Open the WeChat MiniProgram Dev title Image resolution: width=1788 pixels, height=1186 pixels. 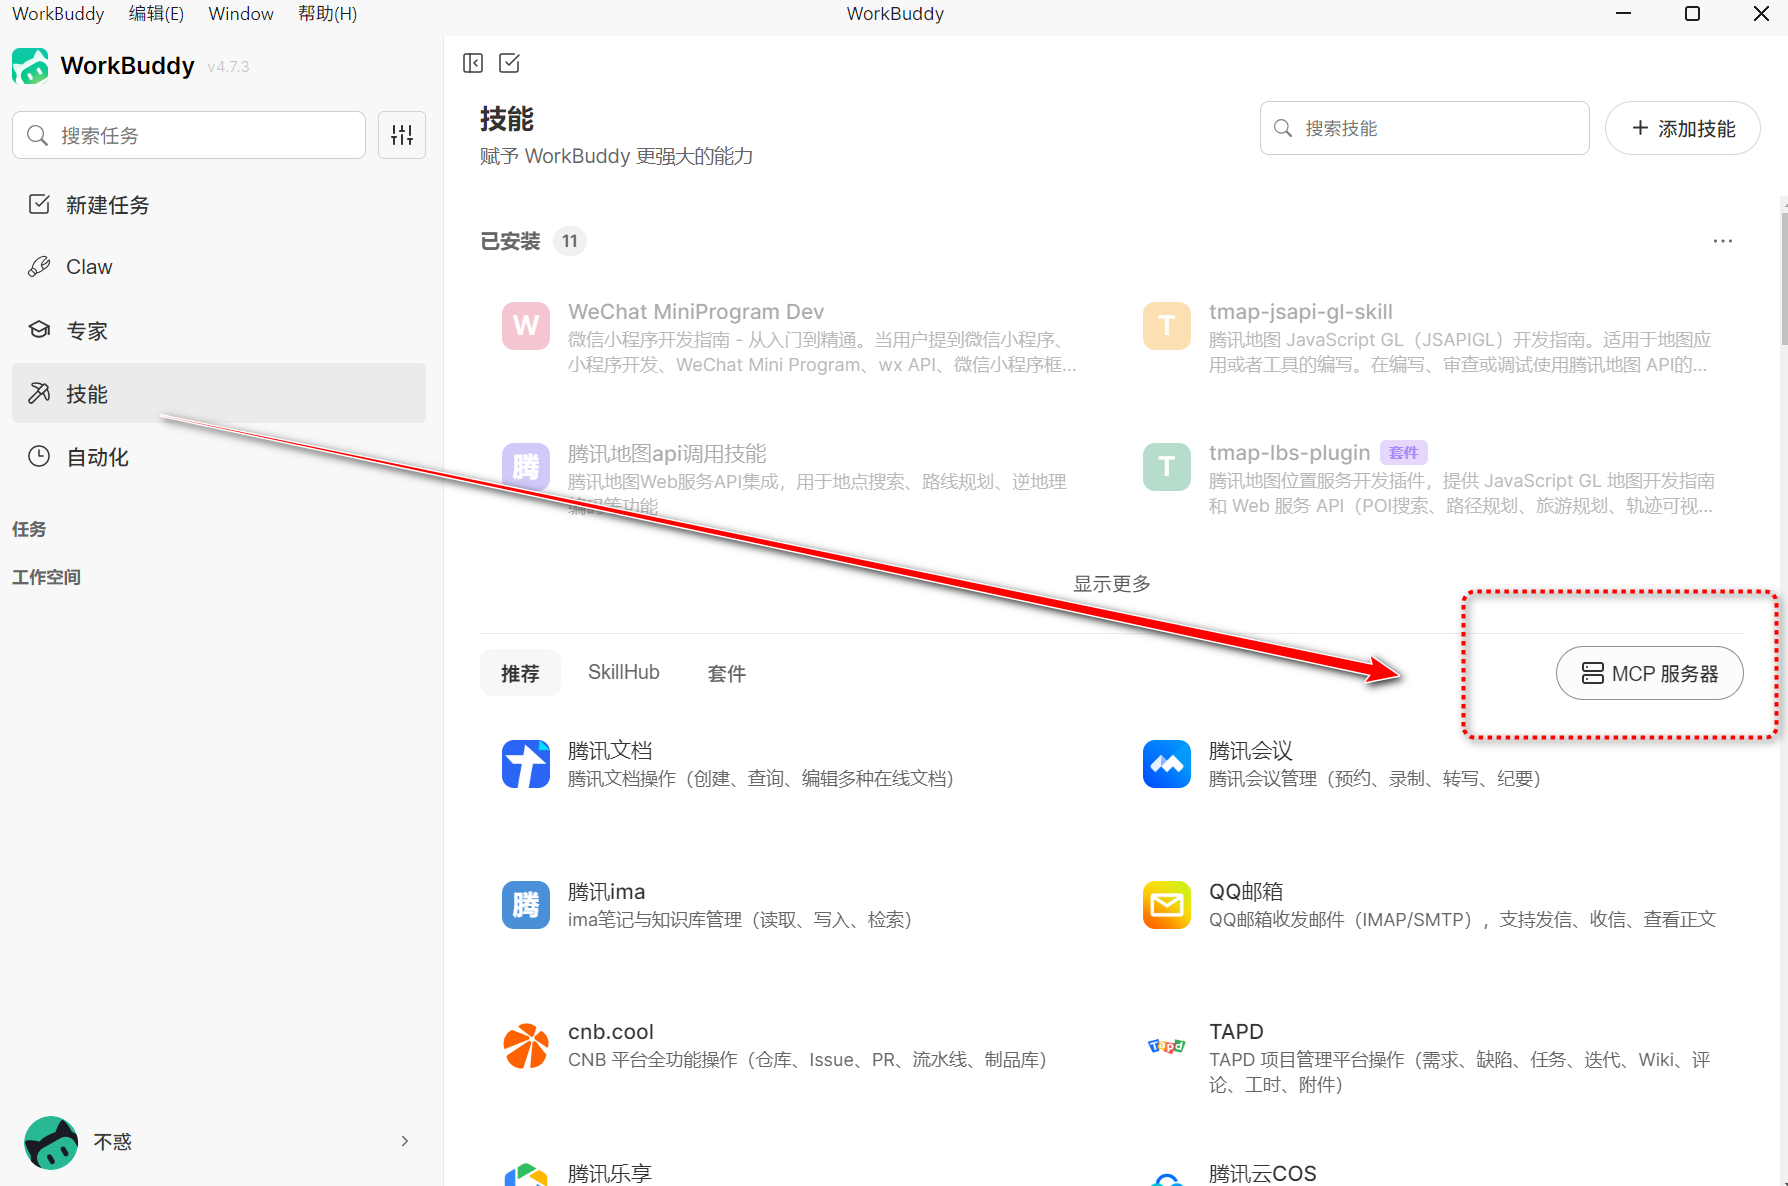click(x=696, y=312)
